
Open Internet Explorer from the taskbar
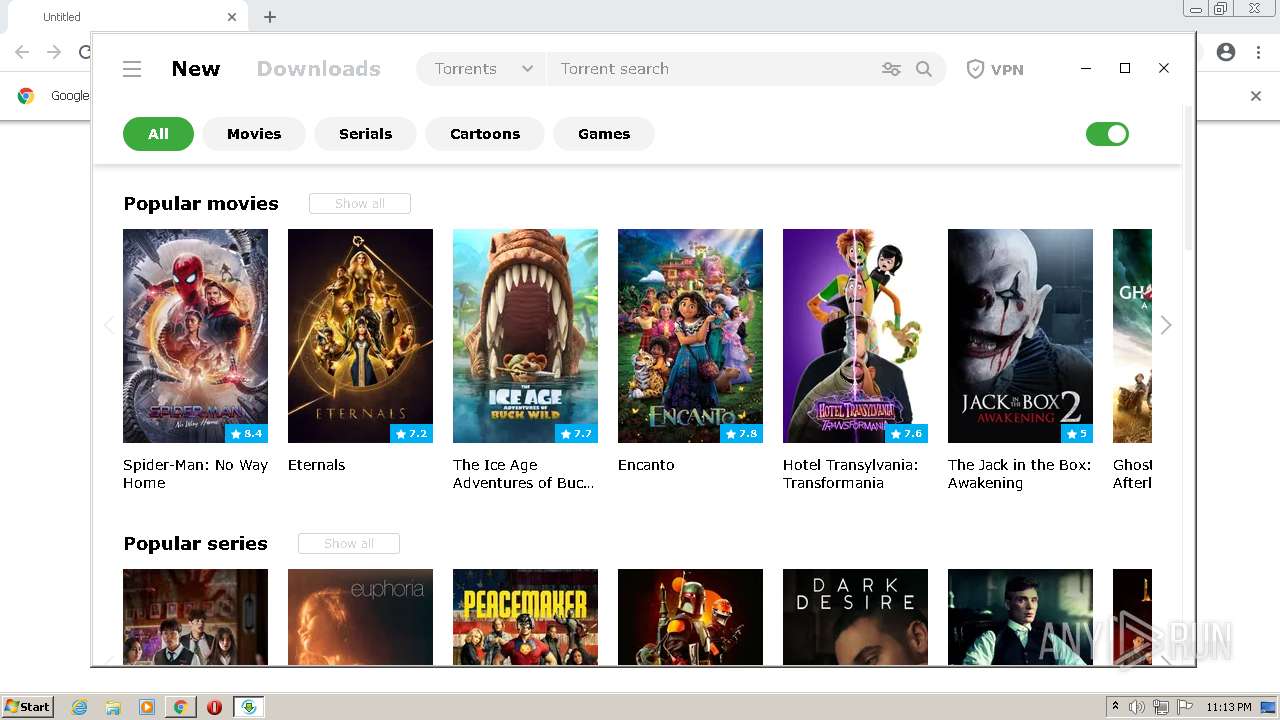coord(79,707)
